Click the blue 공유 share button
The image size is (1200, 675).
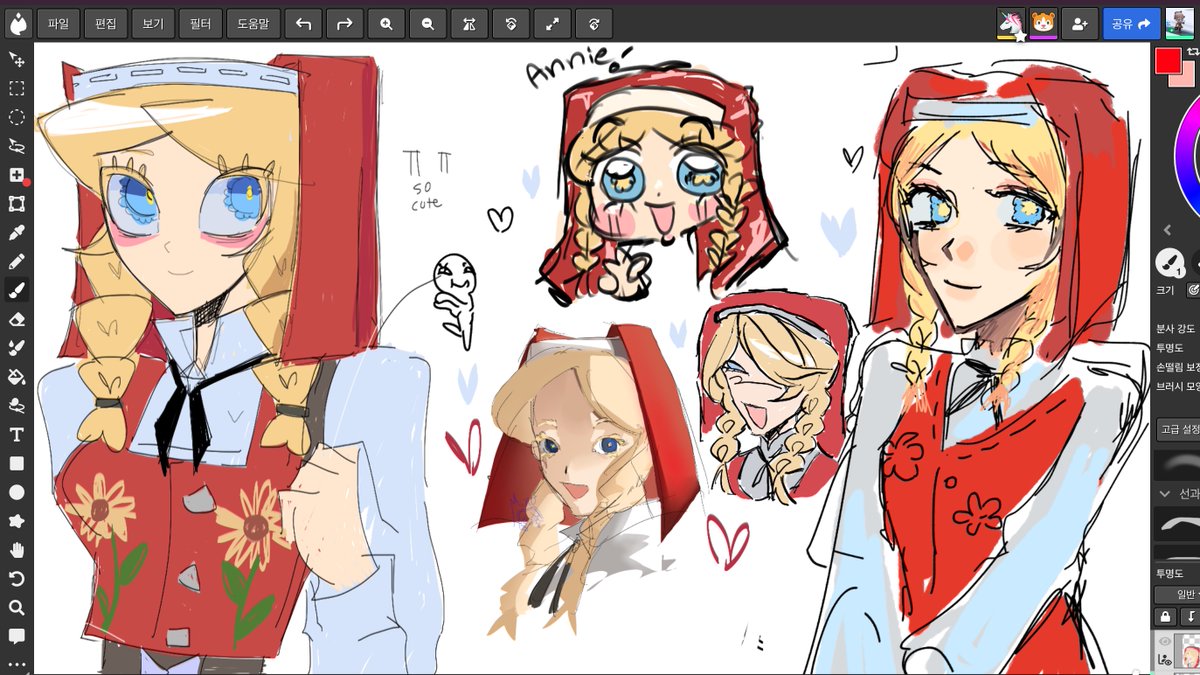[1131, 24]
